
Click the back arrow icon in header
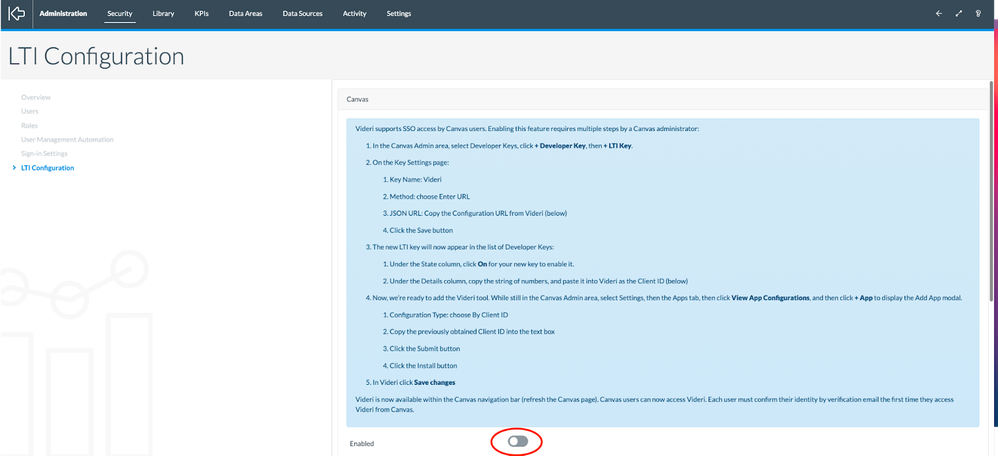coord(939,13)
